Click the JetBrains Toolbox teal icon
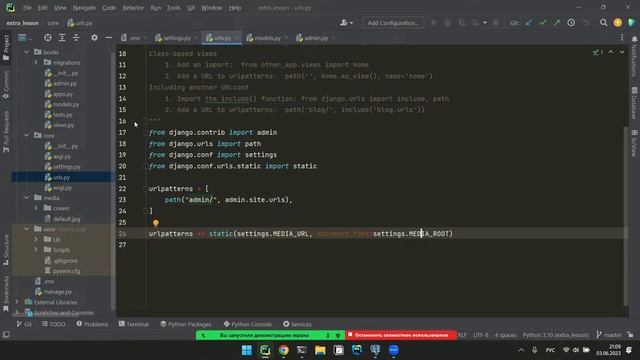 coord(631,23)
